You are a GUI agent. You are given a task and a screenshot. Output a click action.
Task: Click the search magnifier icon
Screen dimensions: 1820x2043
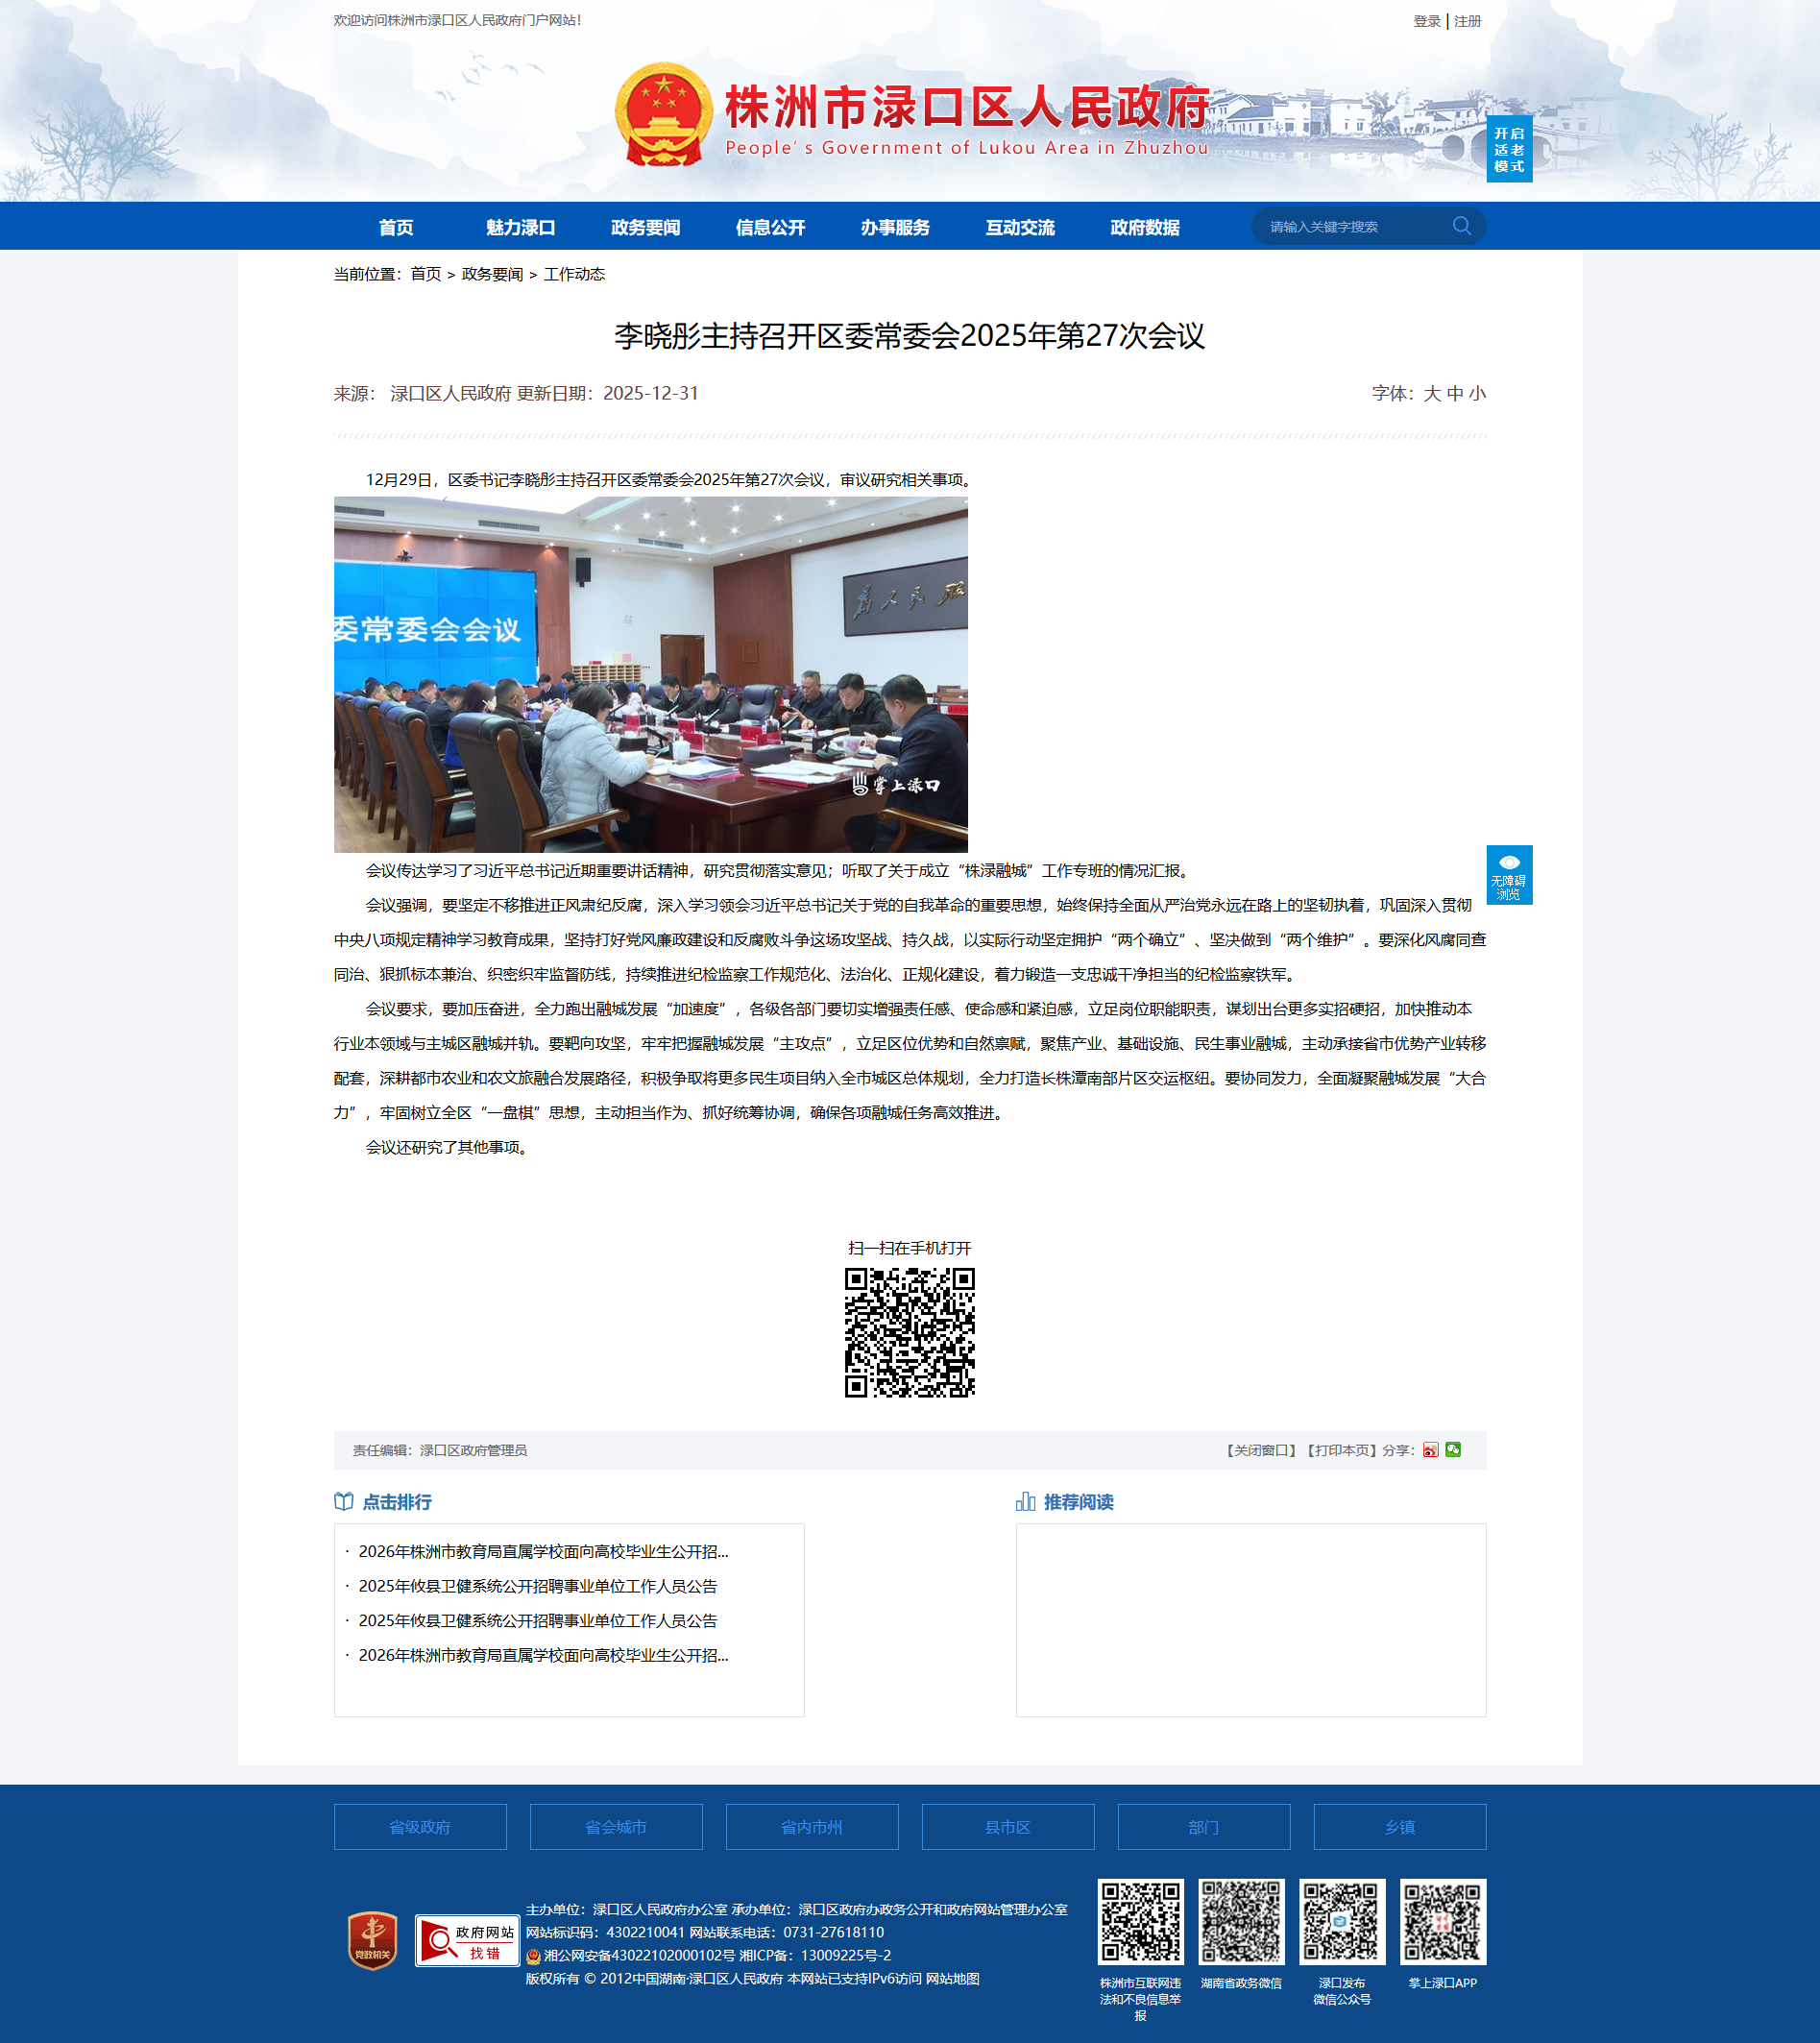pyautogui.click(x=1461, y=226)
